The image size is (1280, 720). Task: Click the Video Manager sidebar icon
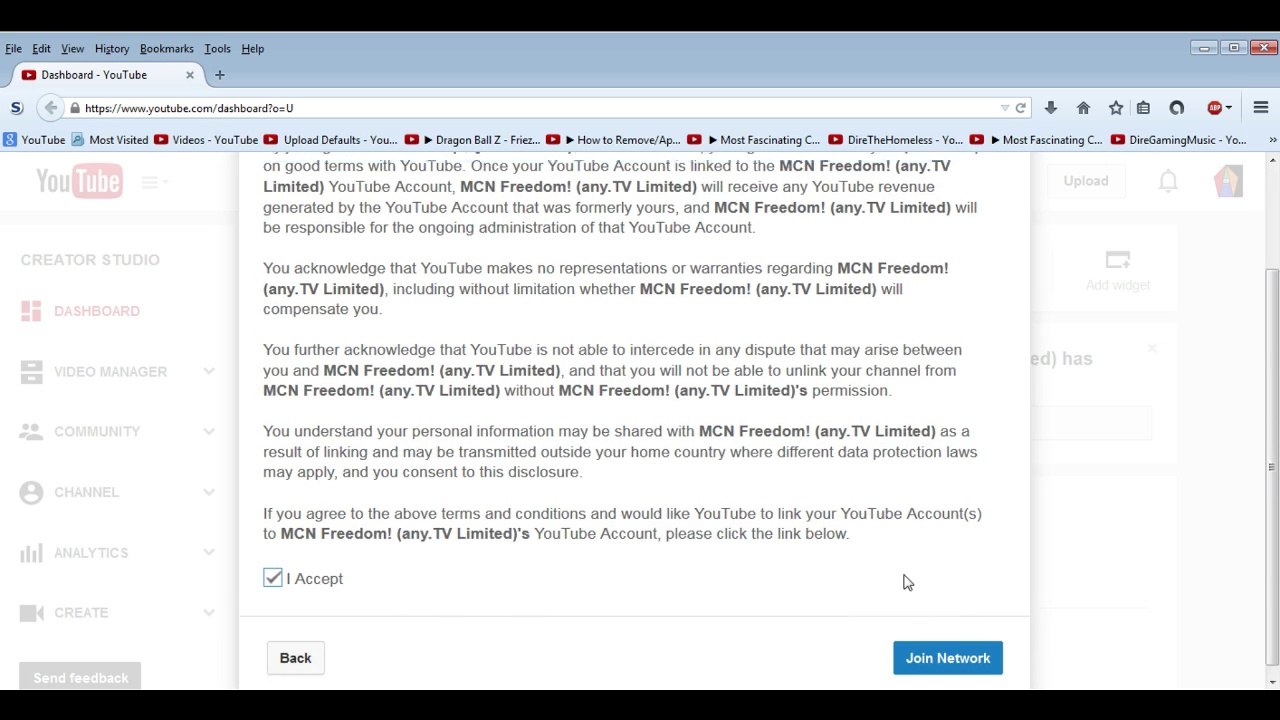[31, 371]
